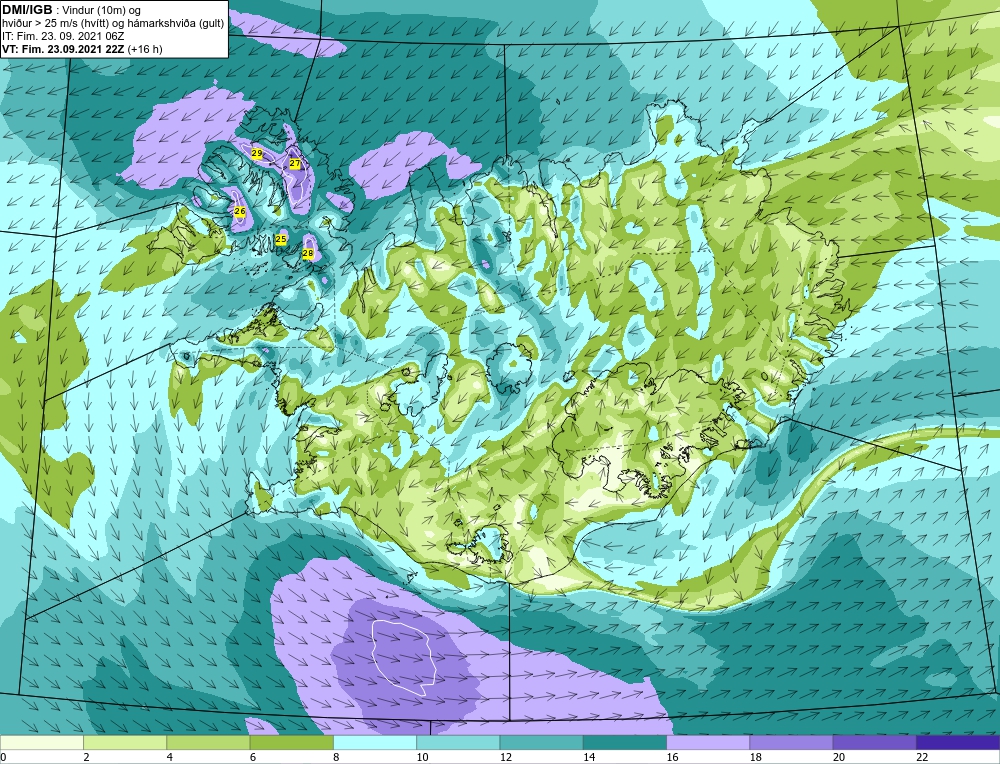The height and width of the screenshot is (764, 1000).
Task: Click the legend scale value 14
Action: (x=589, y=757)
